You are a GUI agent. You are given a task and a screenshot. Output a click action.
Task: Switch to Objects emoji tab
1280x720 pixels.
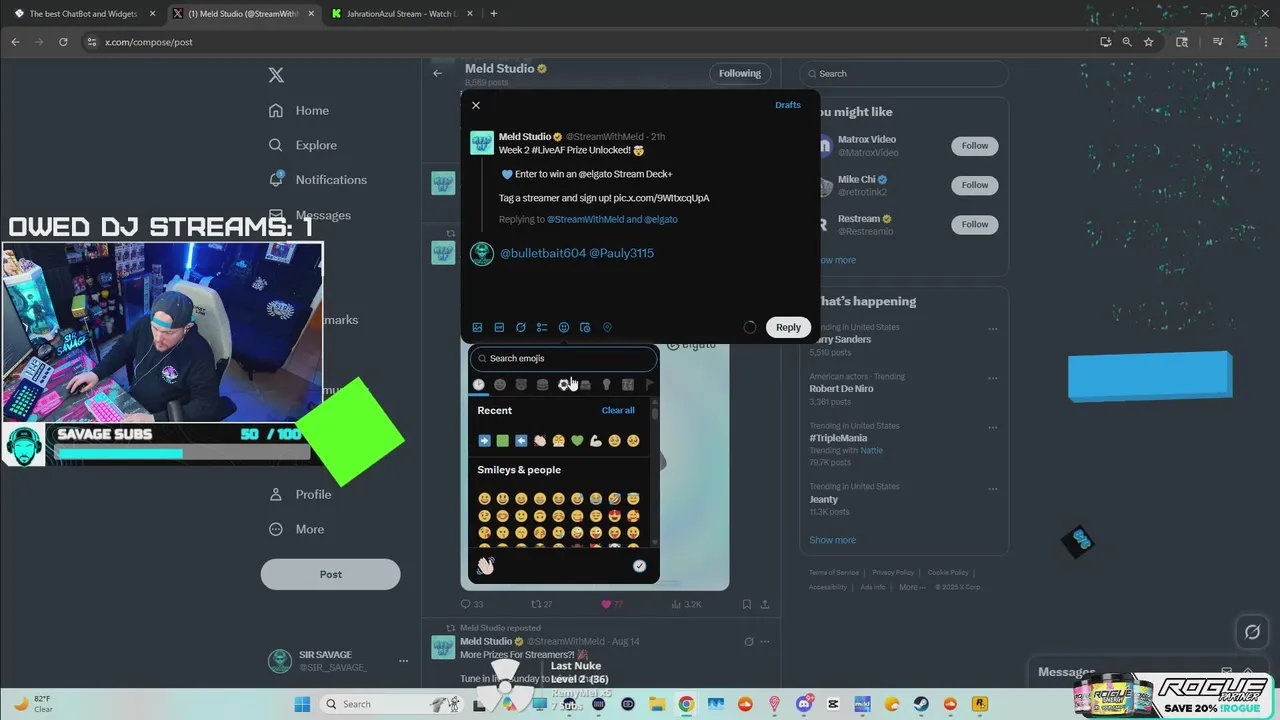click(x=606, y=384)
